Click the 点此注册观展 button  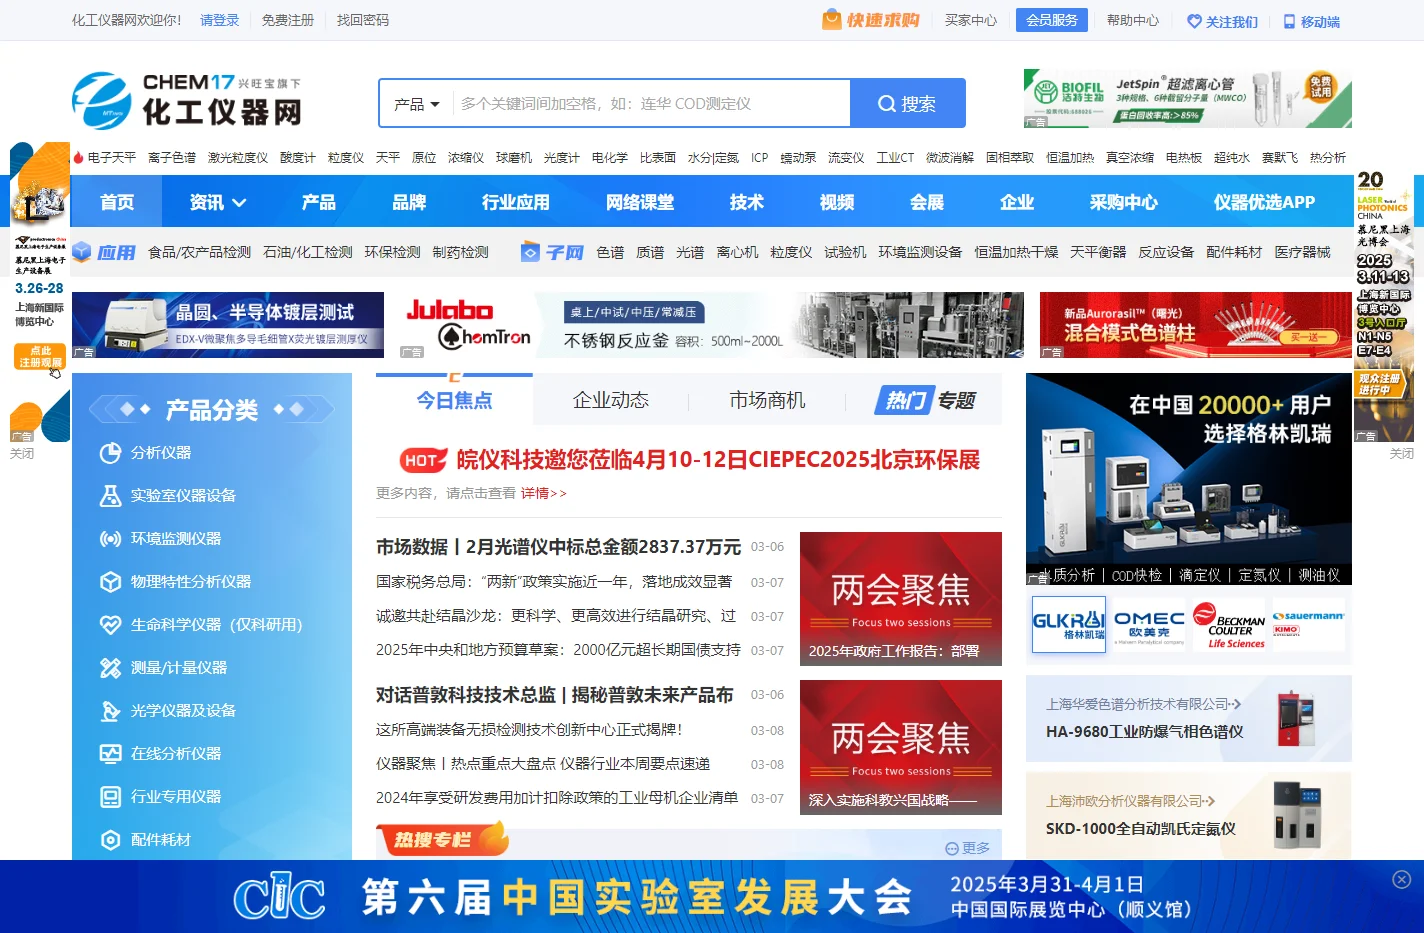pyautogui.click(x=40, y=357)
